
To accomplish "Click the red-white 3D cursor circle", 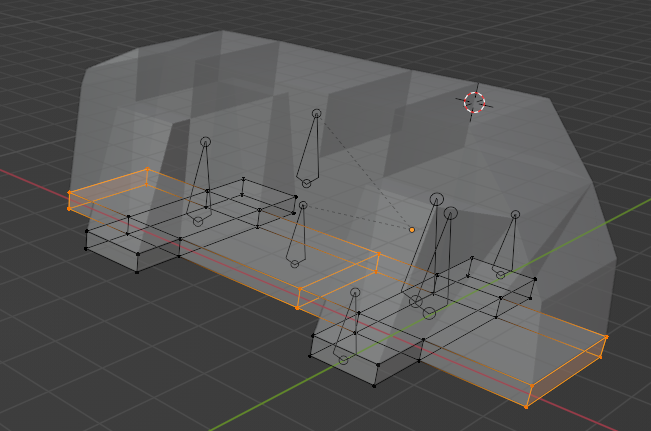I will [474, 102].
